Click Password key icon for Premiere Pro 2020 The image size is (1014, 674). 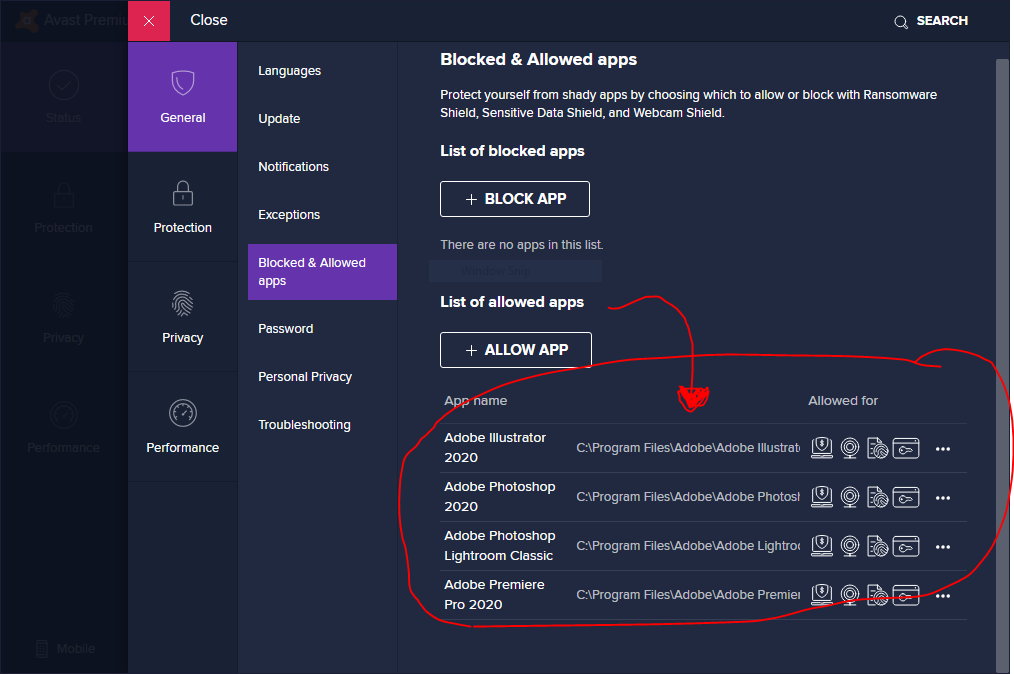pyautogui.click(x=906, y=594)
